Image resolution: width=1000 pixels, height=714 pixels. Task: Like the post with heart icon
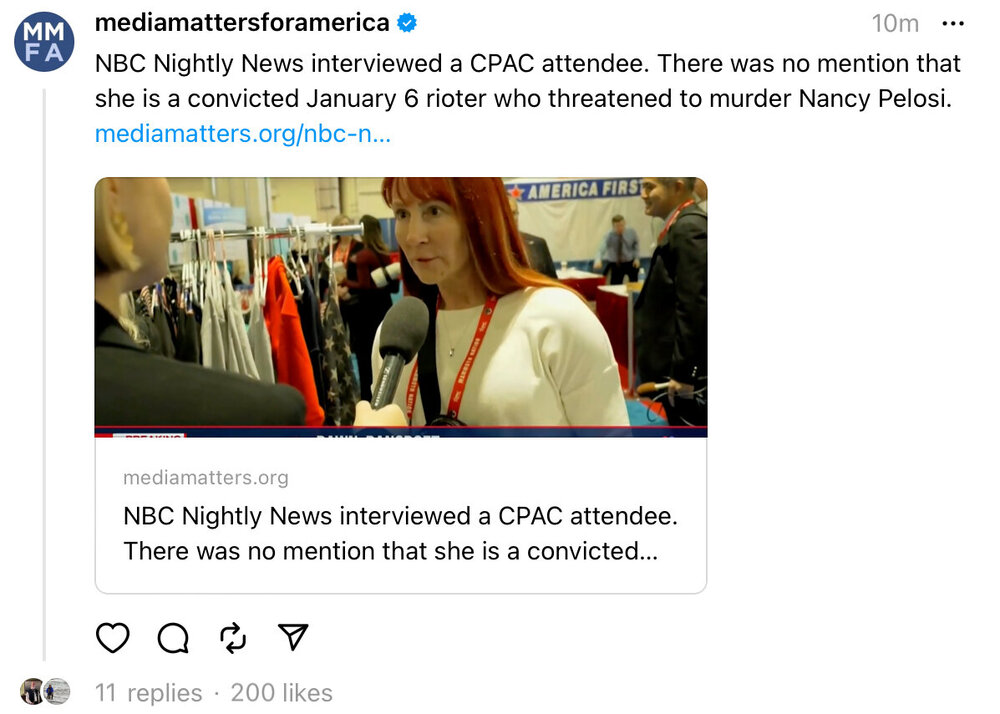pyautogui.click(x=113, y=637)
